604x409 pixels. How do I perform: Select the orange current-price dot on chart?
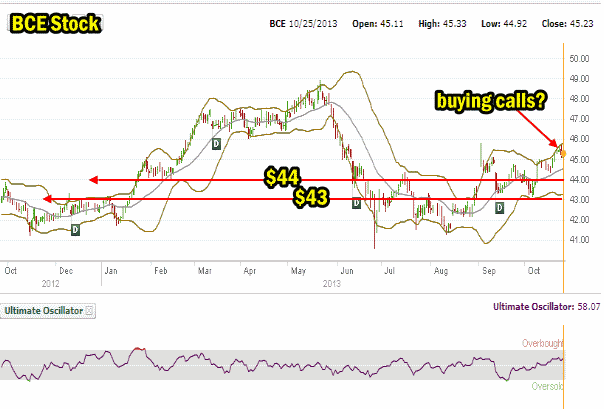pos(563,154)
